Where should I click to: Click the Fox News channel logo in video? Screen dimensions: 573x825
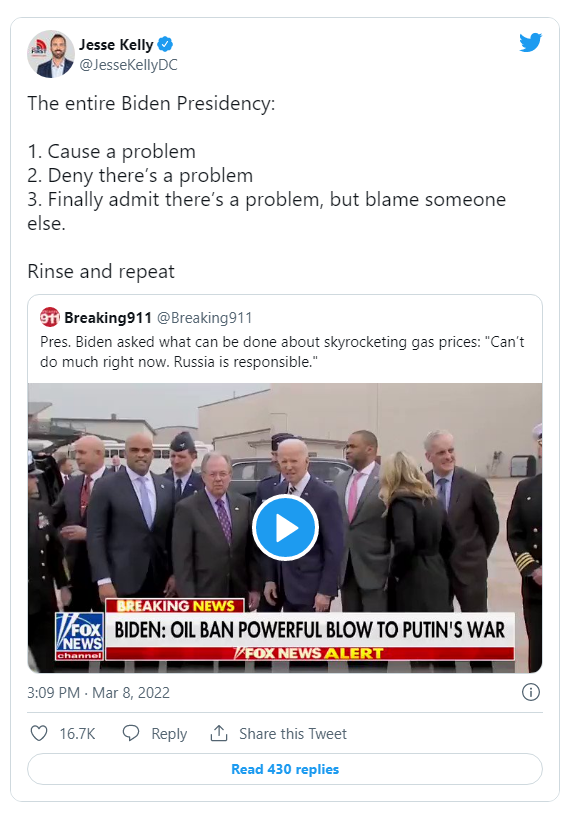click(79, 636)
